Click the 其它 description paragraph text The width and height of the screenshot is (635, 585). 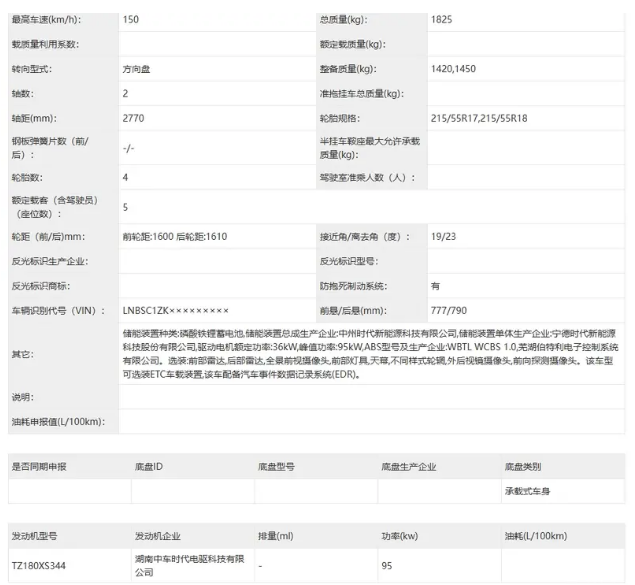[370, 354]
